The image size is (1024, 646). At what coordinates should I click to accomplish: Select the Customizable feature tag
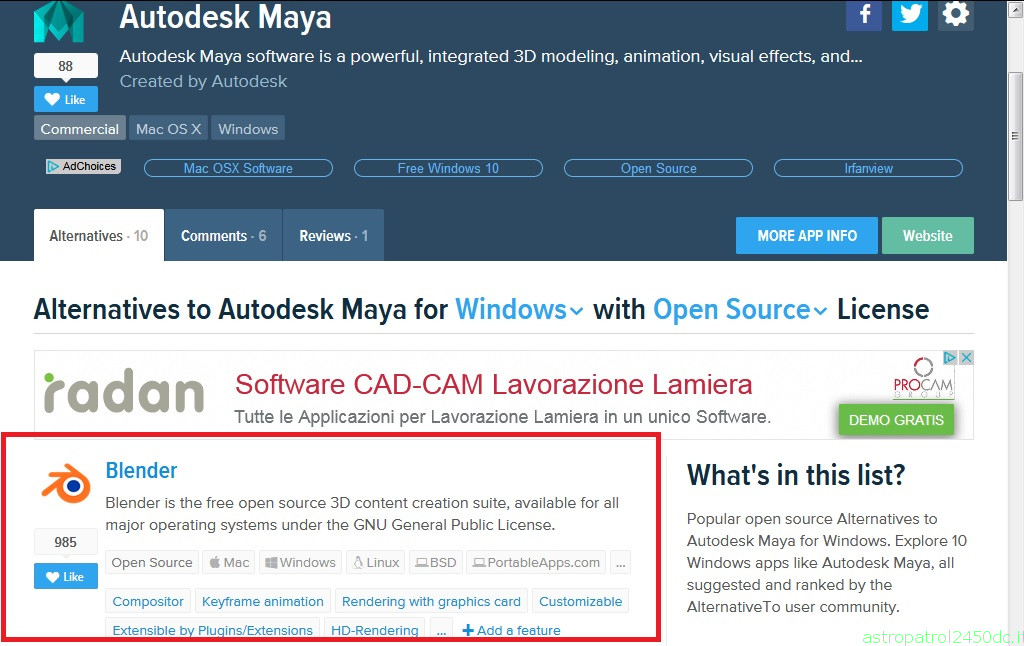coord(581,601)
